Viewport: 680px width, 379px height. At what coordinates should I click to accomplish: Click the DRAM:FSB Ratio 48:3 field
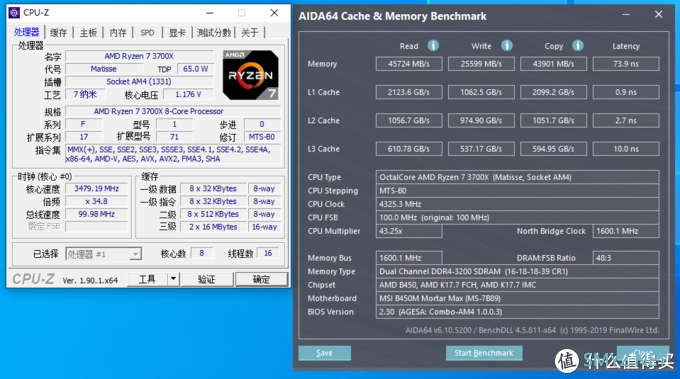626,258
